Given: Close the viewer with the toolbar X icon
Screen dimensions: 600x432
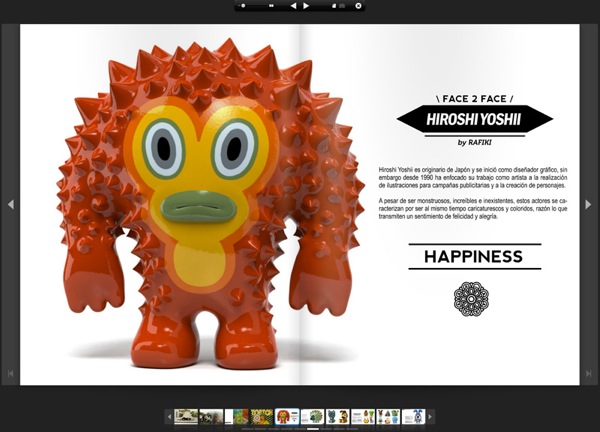Looking at the screenshot, I should (358, 6).
